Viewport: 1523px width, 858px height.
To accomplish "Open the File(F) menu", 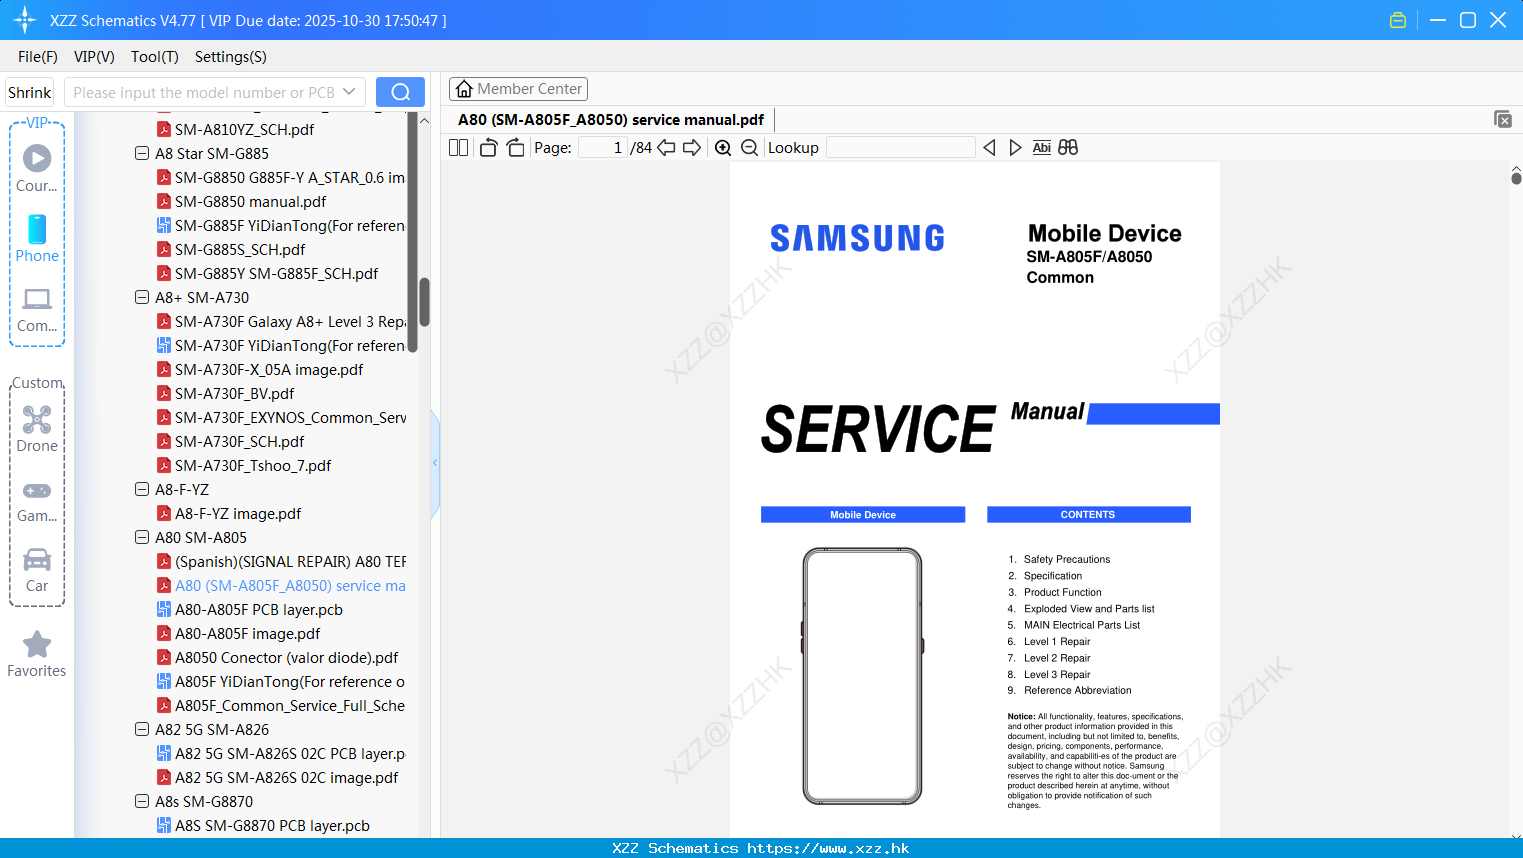I will [x=38, y=56].
